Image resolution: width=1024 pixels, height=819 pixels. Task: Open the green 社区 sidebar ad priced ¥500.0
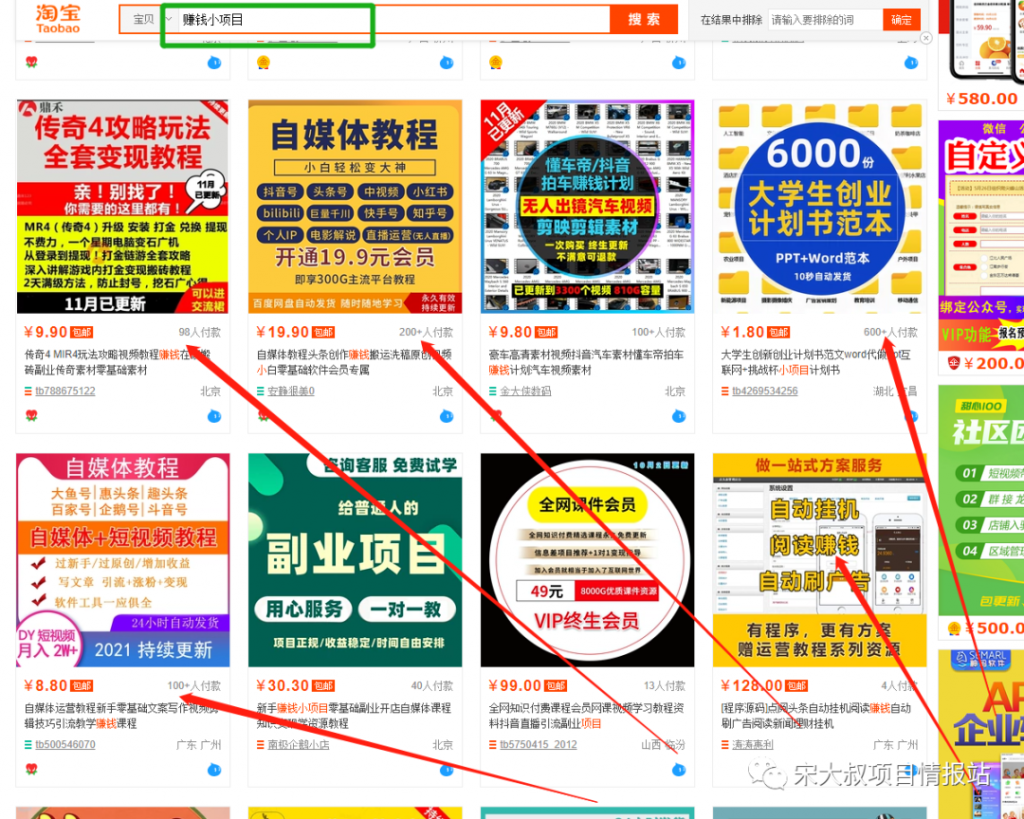coord(981,511)
